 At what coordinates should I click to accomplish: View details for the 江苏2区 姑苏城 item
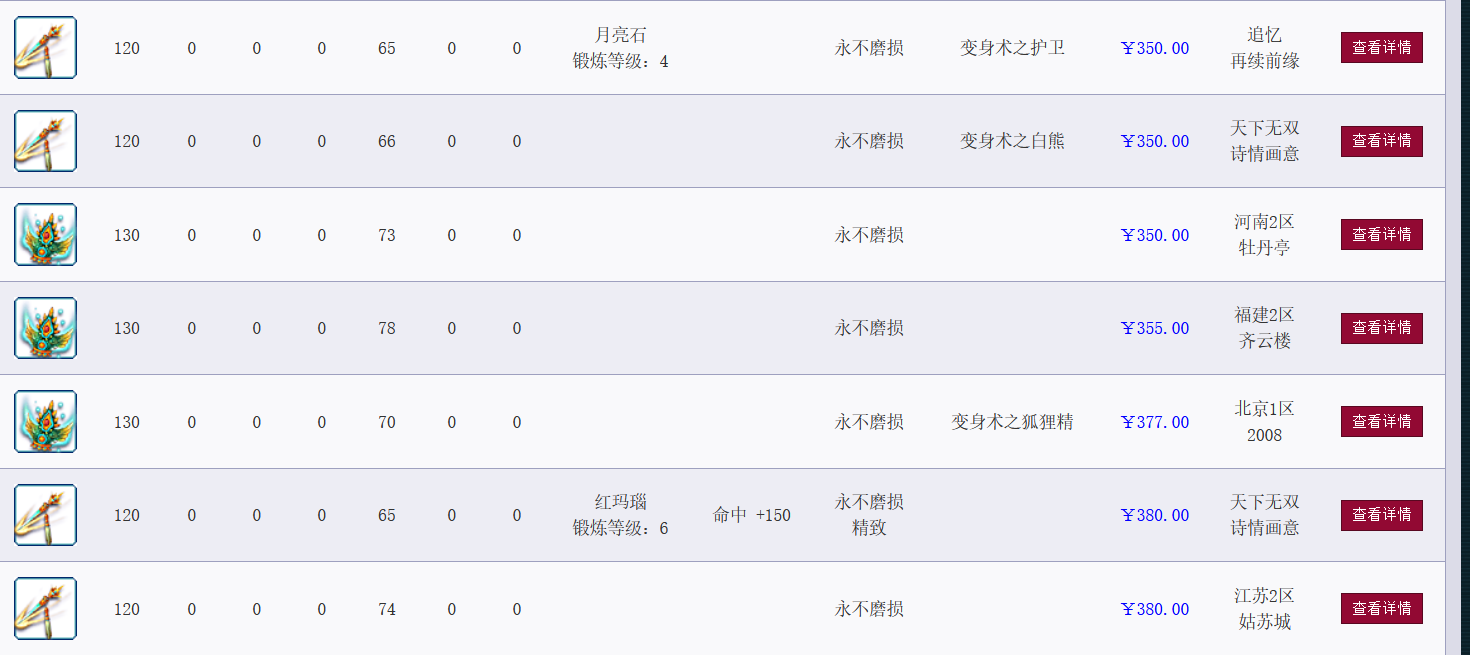pos(1381,609)
